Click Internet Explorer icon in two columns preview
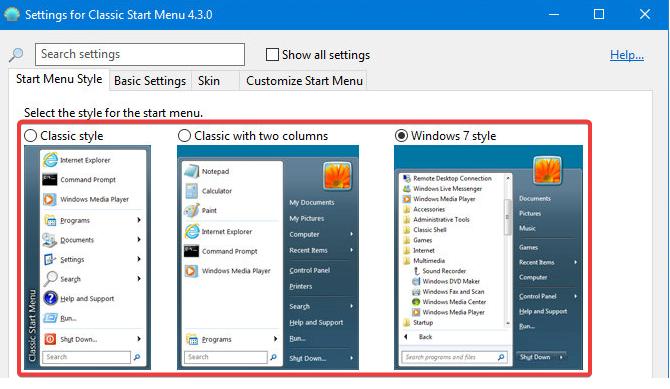This screenshot has width=670, height=389. pyautogui.click(x=192, y=231)
